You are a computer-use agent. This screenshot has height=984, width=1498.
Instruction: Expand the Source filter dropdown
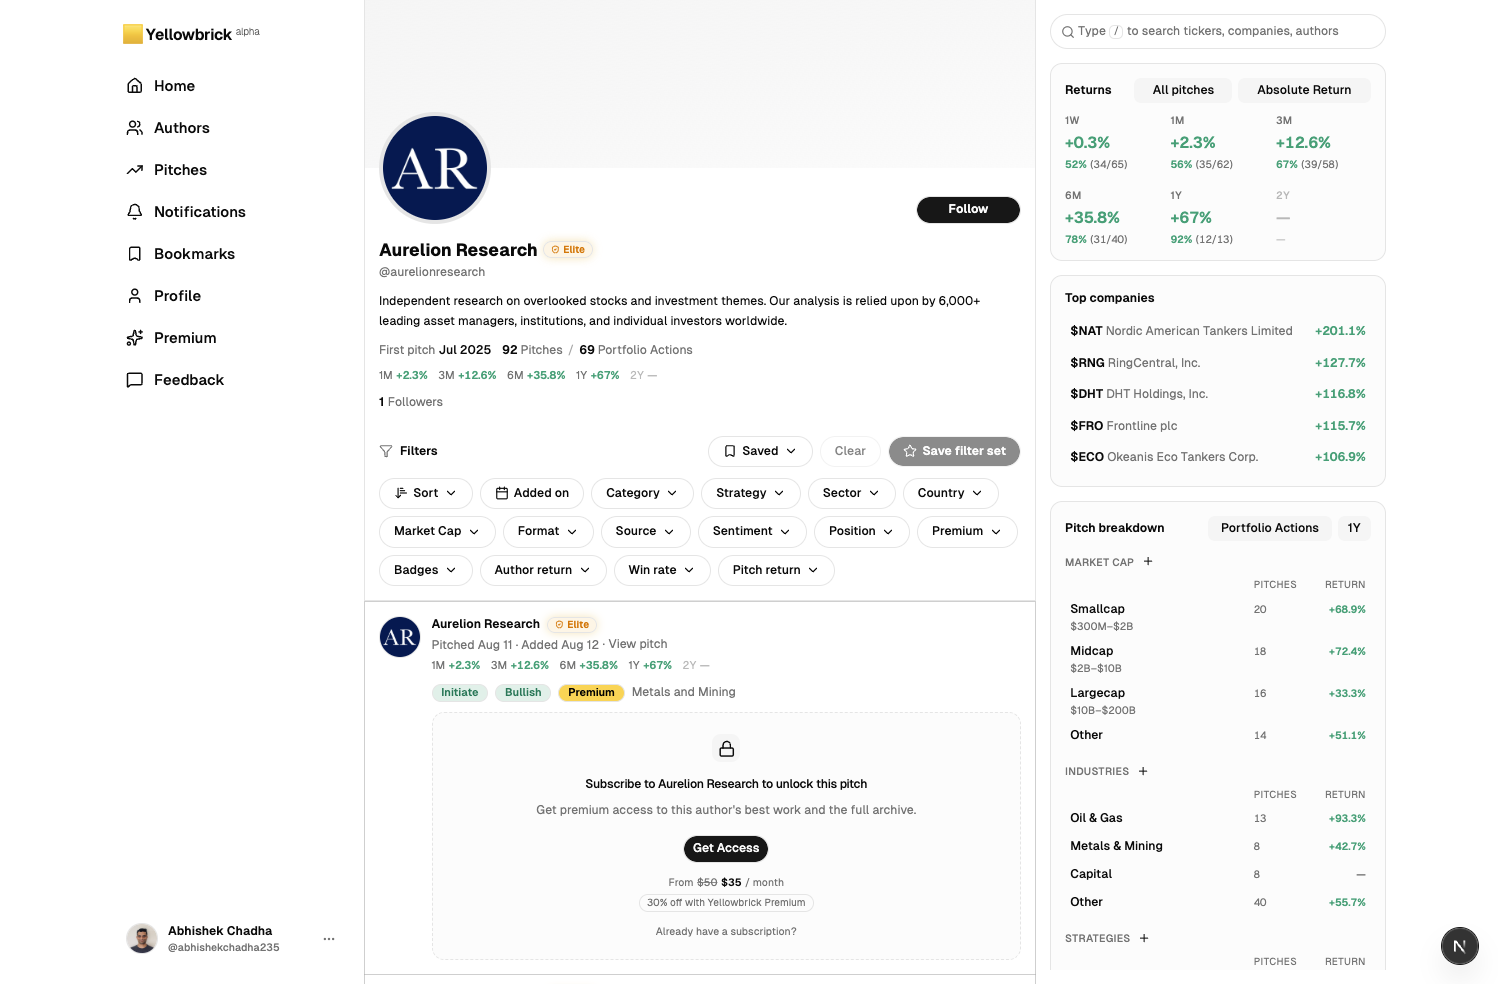click(x=646, y=531)
